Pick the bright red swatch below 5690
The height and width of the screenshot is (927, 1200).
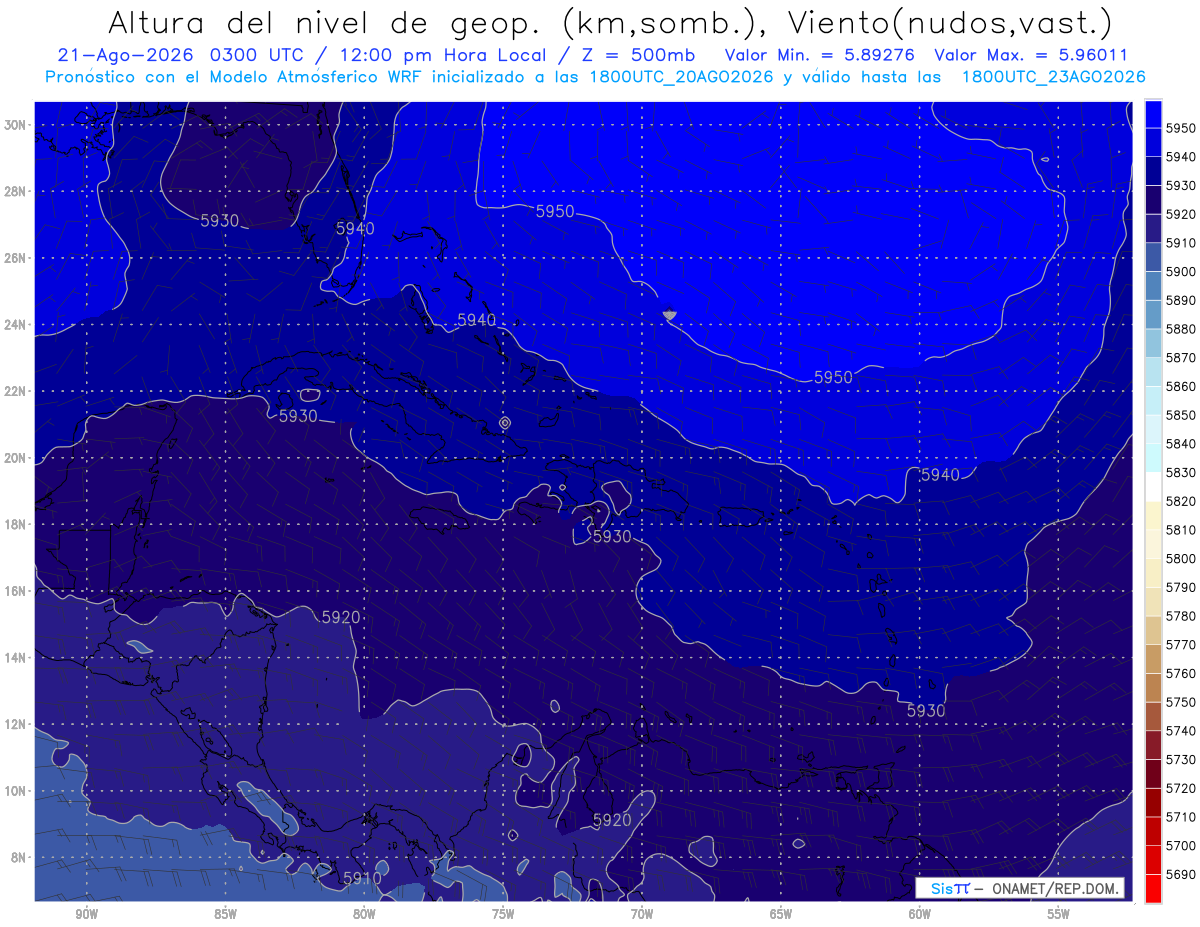(1153, 887)
